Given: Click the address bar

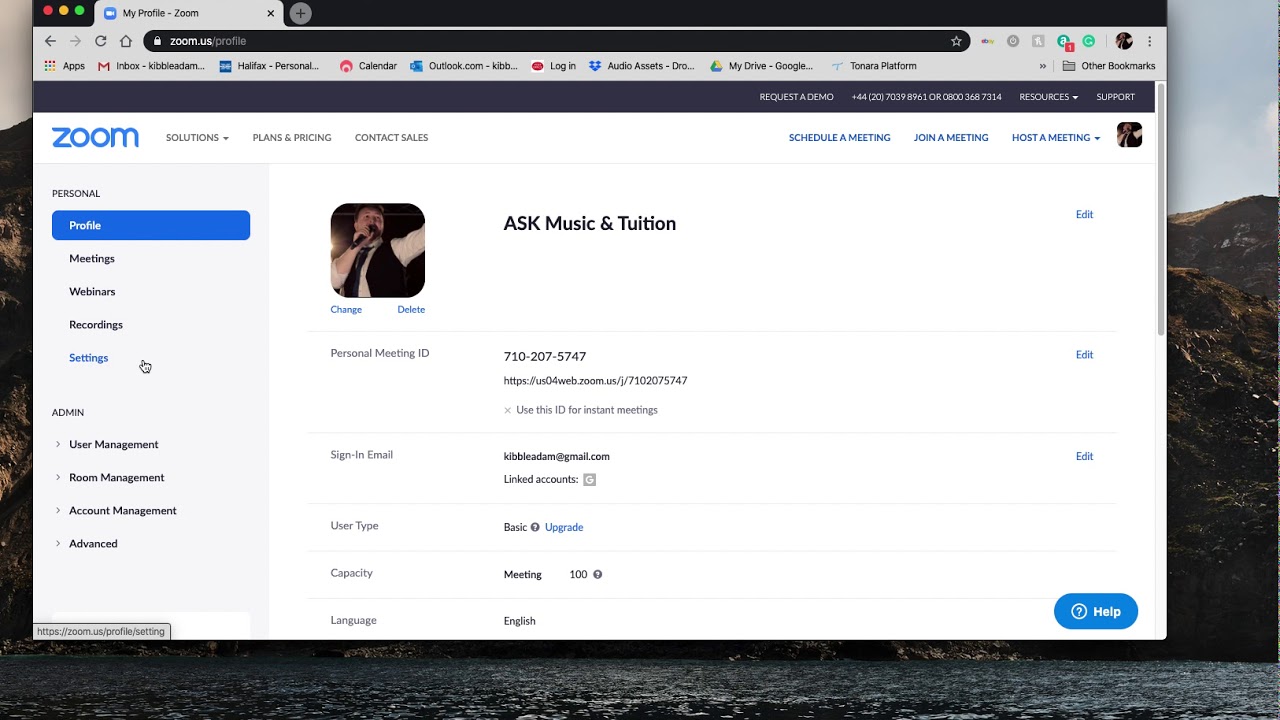Looking at the screenshot, I should point(557,41).
